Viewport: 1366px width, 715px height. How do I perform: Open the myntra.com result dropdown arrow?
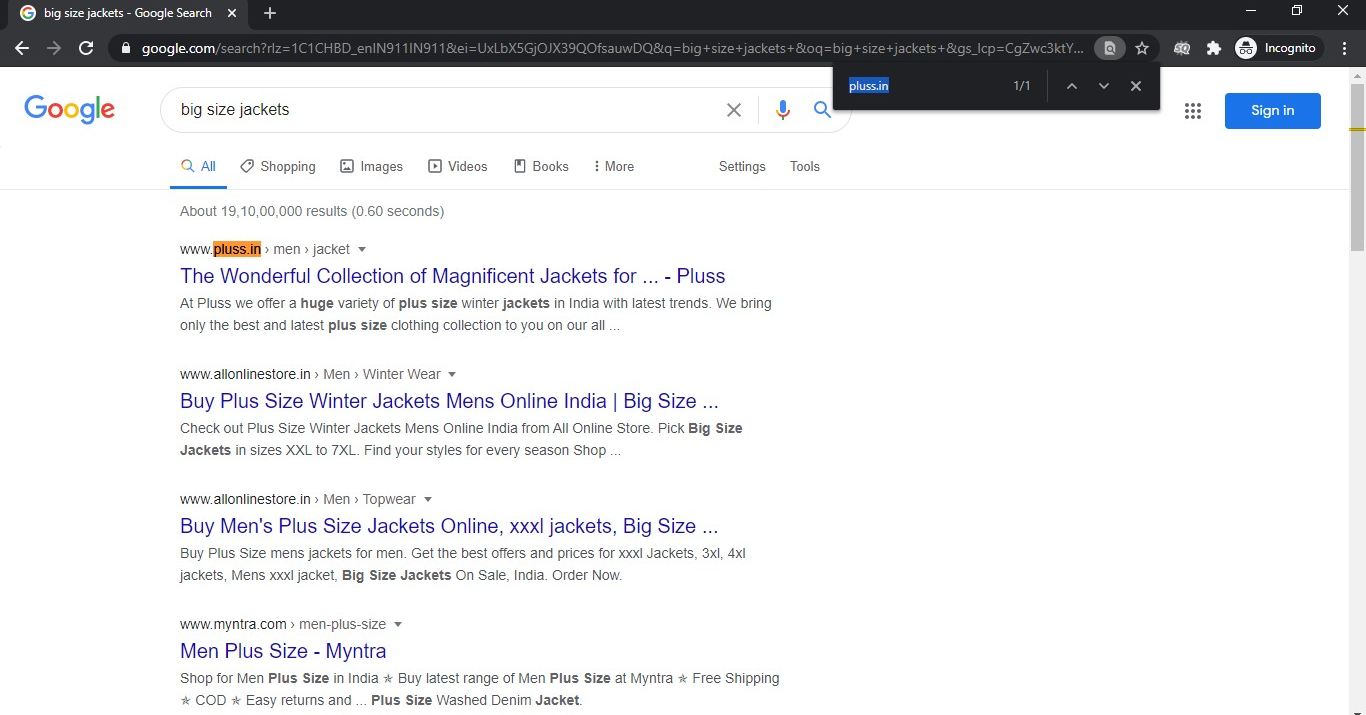point(398,624)
